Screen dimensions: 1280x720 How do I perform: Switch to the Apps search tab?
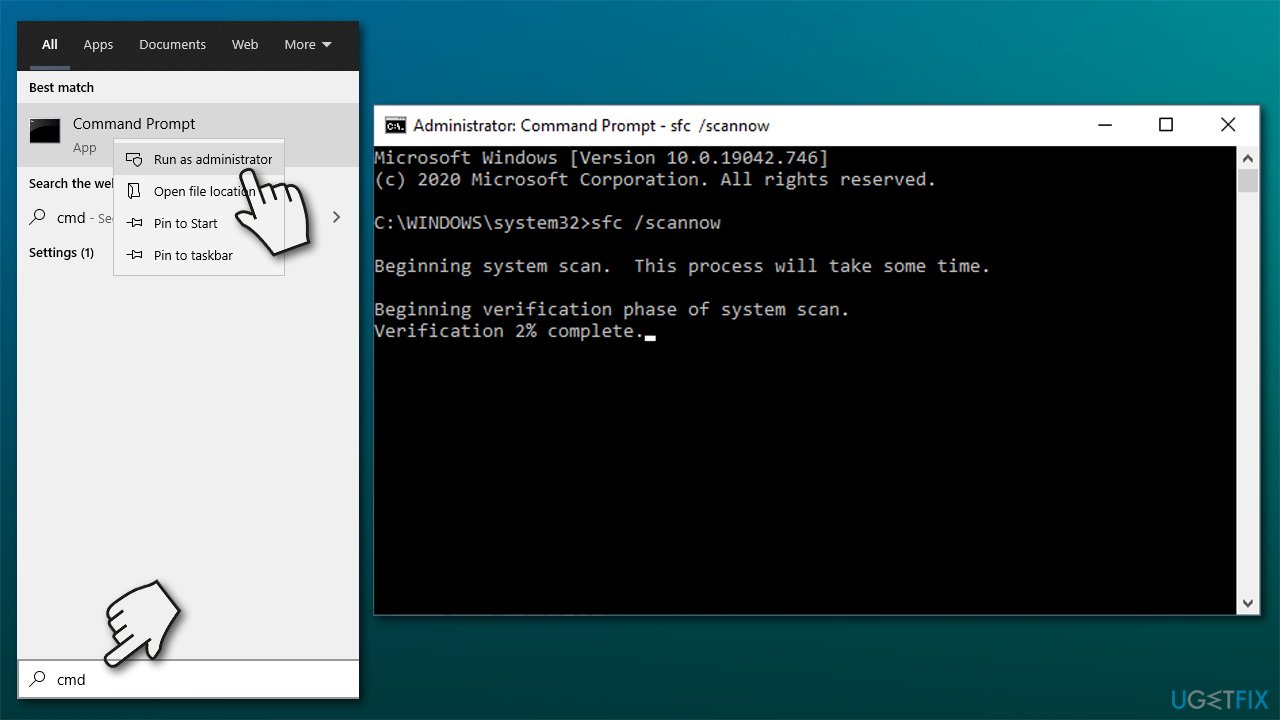click(x=98, y=45)
